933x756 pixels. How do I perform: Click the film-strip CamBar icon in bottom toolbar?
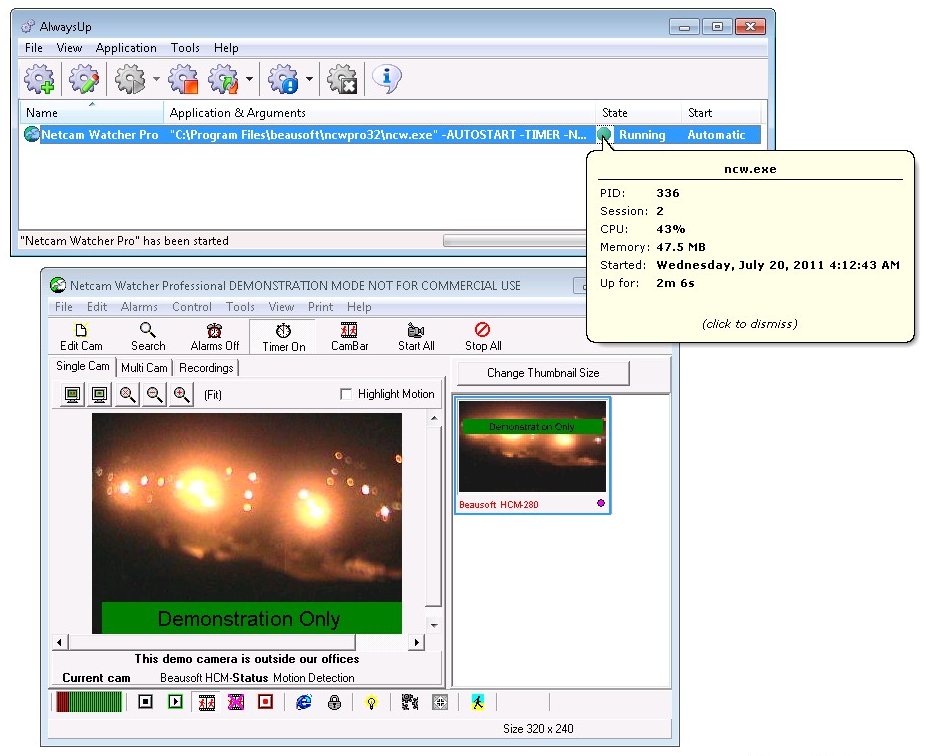[x=206, y=702]
